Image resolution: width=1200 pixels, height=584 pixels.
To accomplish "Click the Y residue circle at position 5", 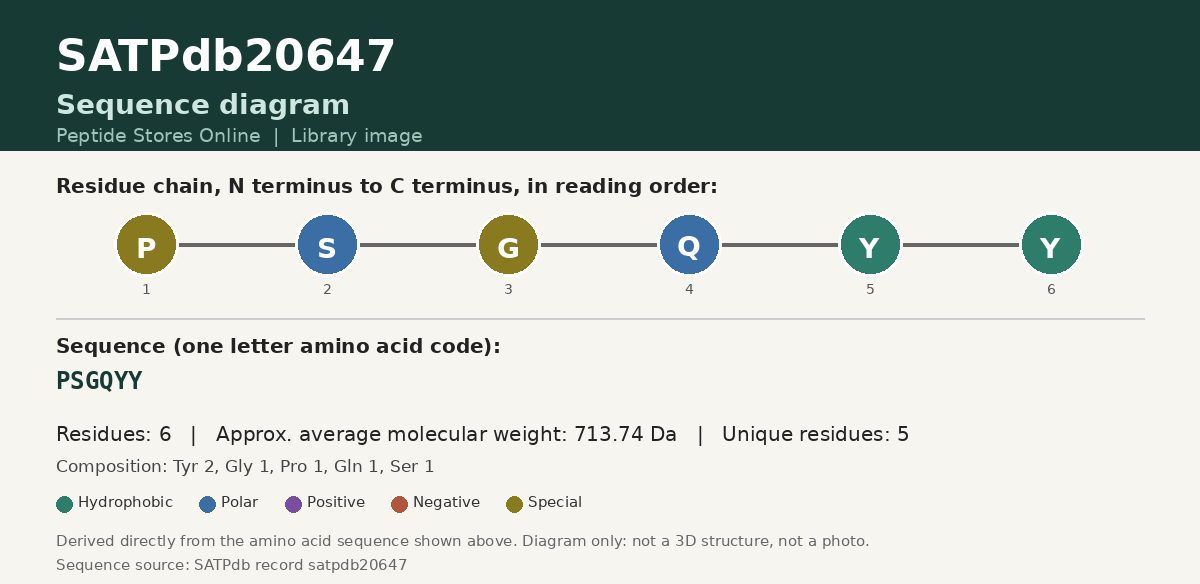I will (870, 244).
